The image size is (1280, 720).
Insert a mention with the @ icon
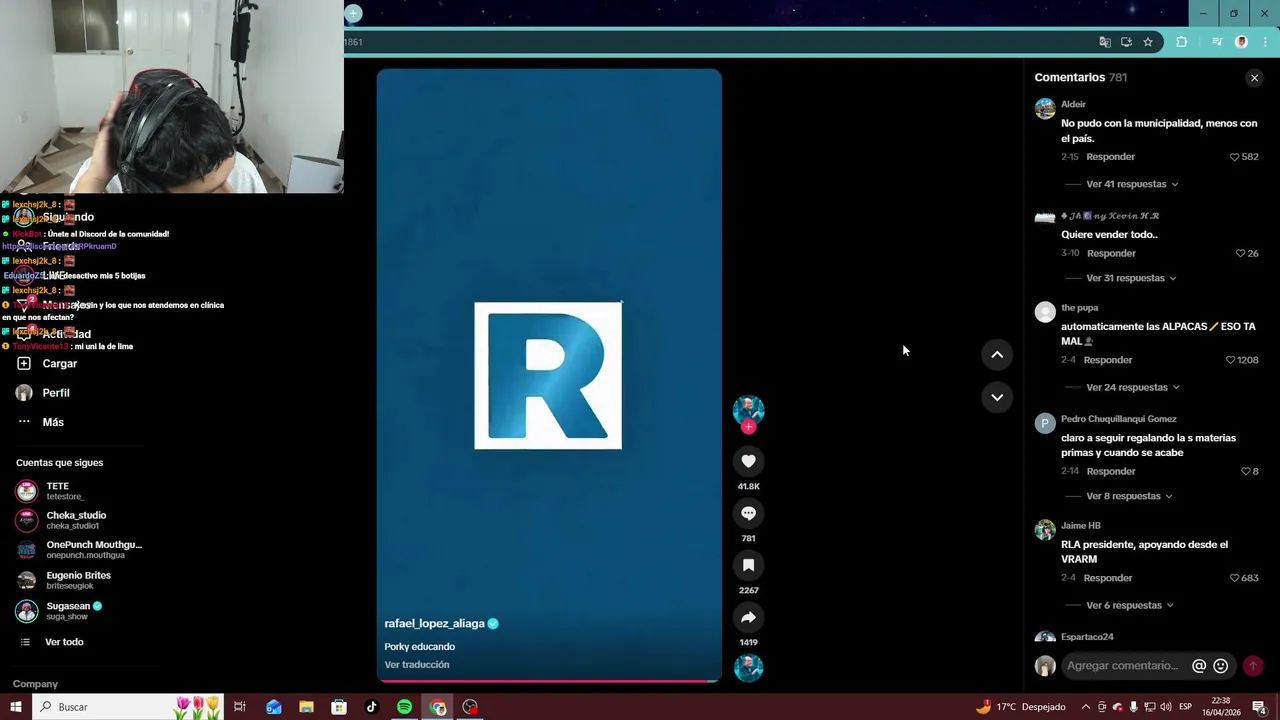1199,666
